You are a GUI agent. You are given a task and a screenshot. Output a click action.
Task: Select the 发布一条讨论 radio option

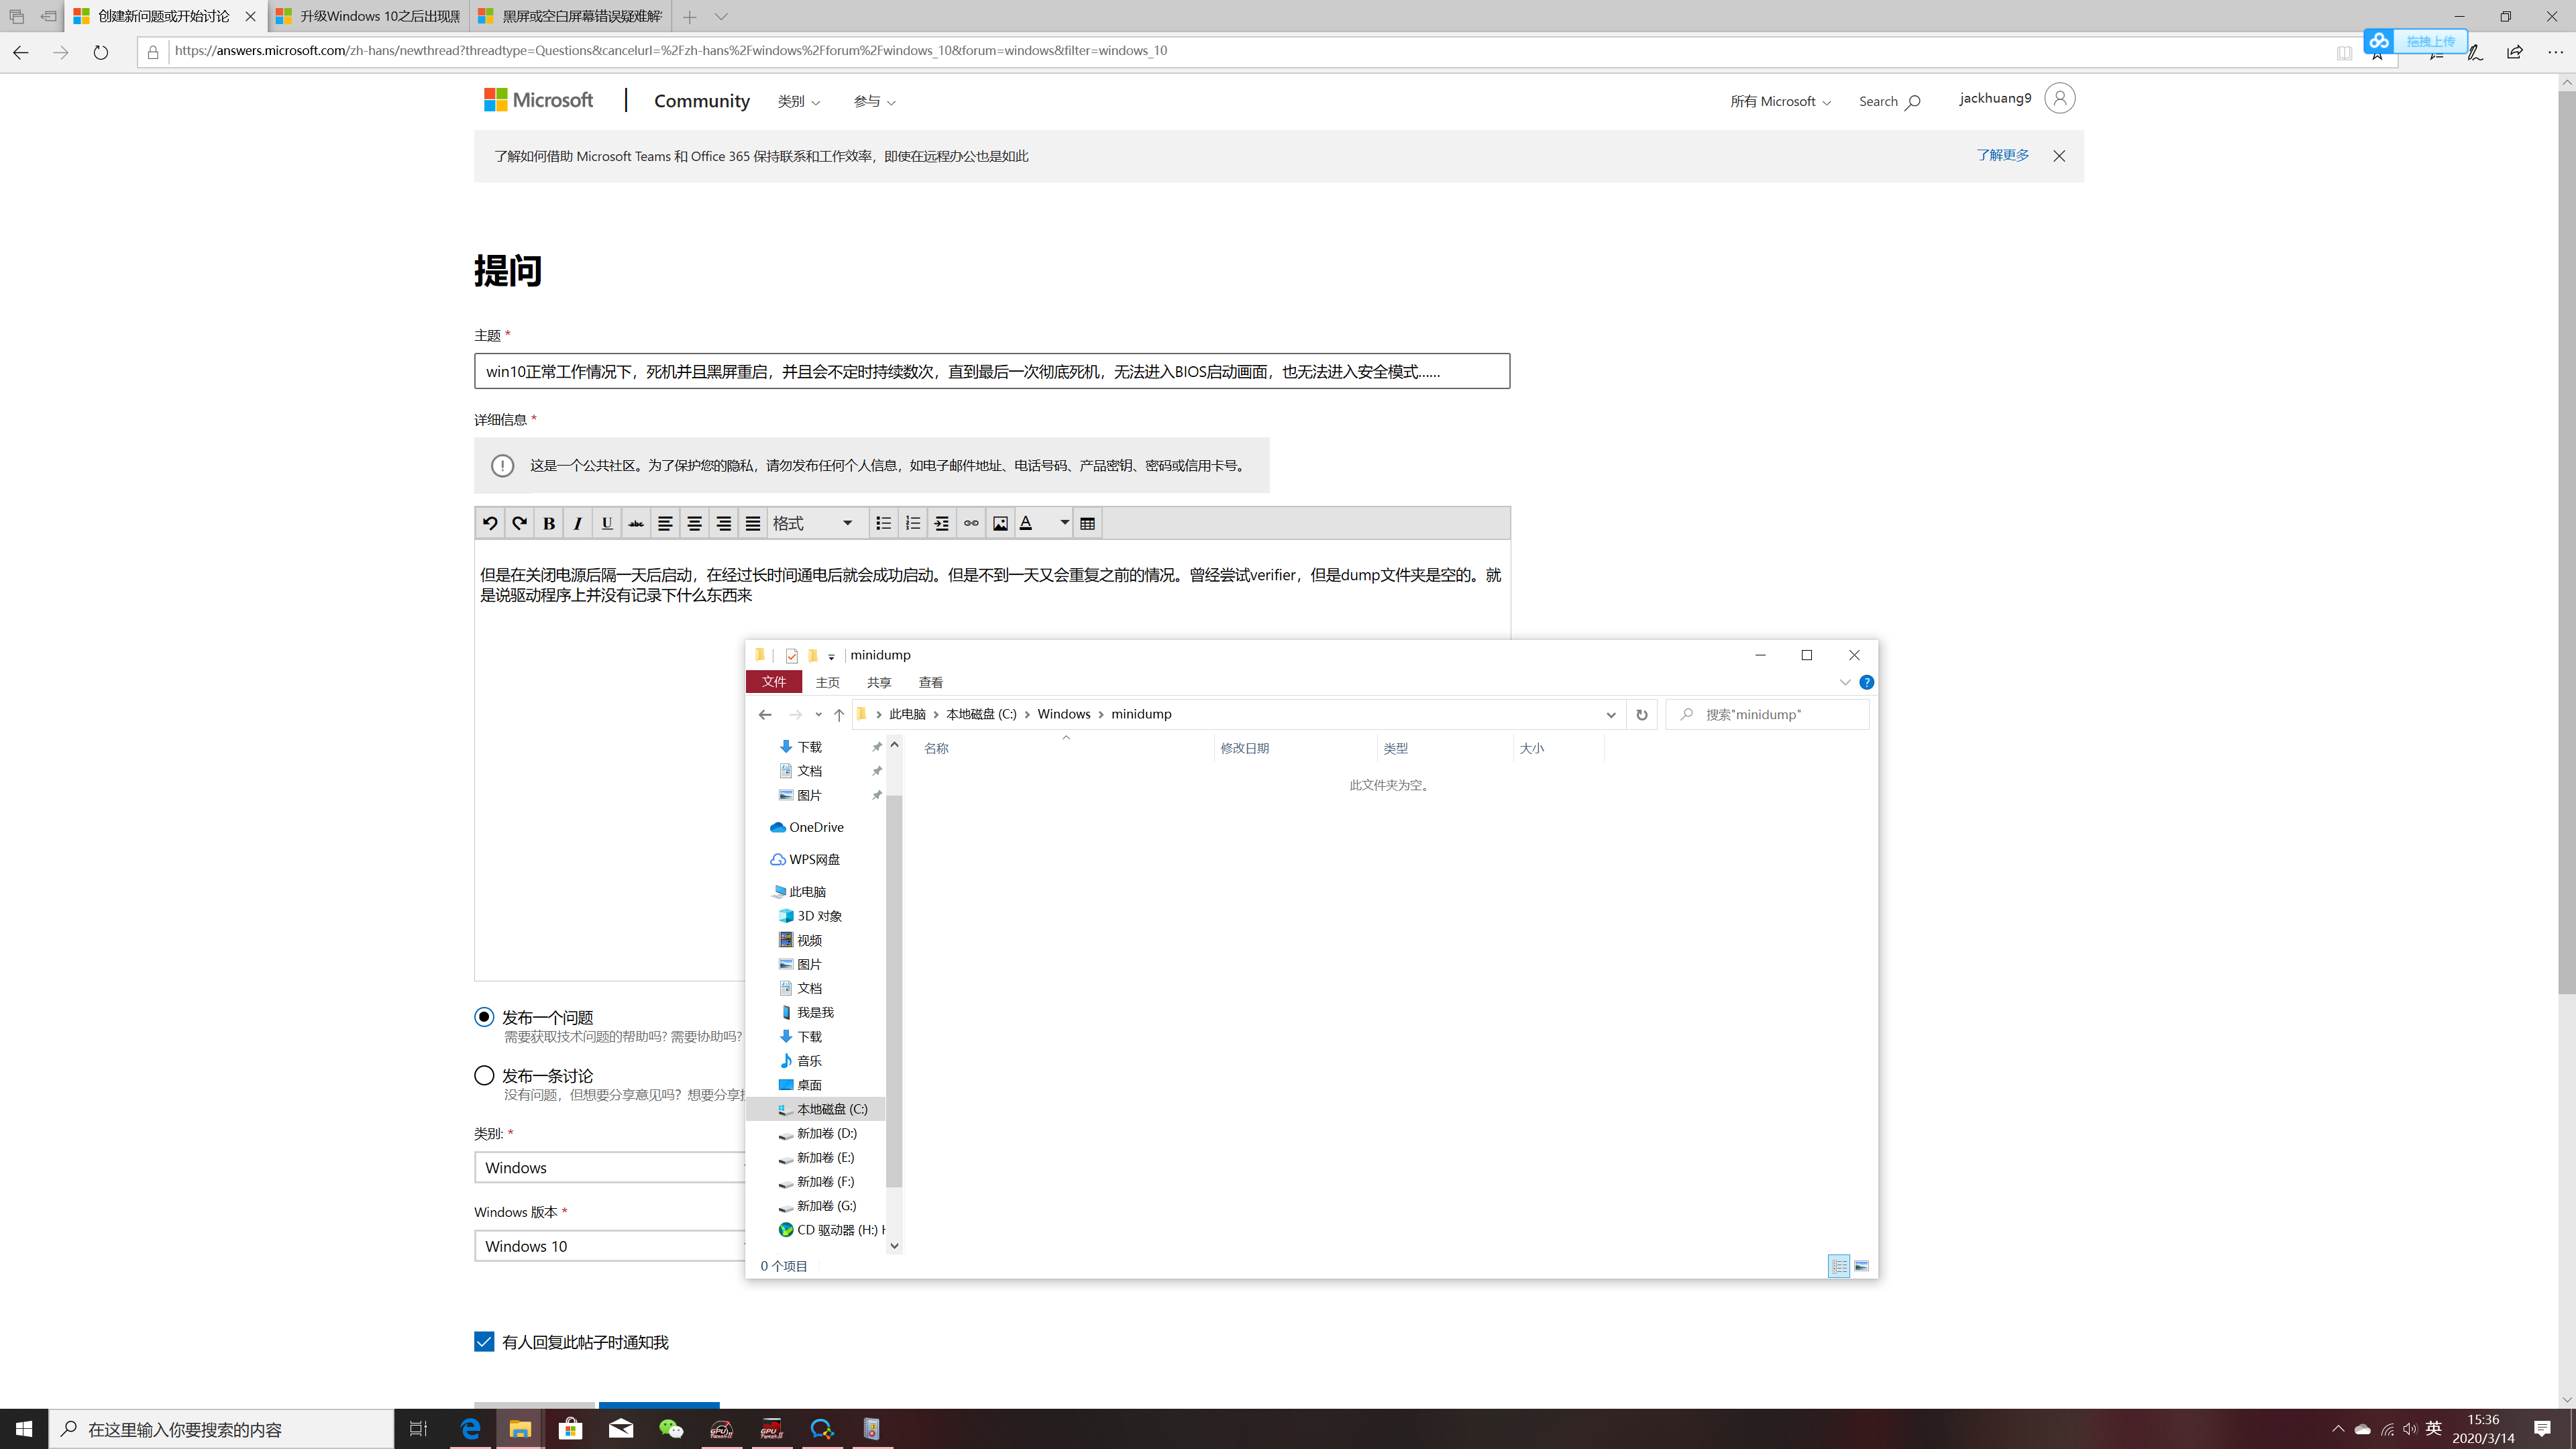(x=484, y=1075)
